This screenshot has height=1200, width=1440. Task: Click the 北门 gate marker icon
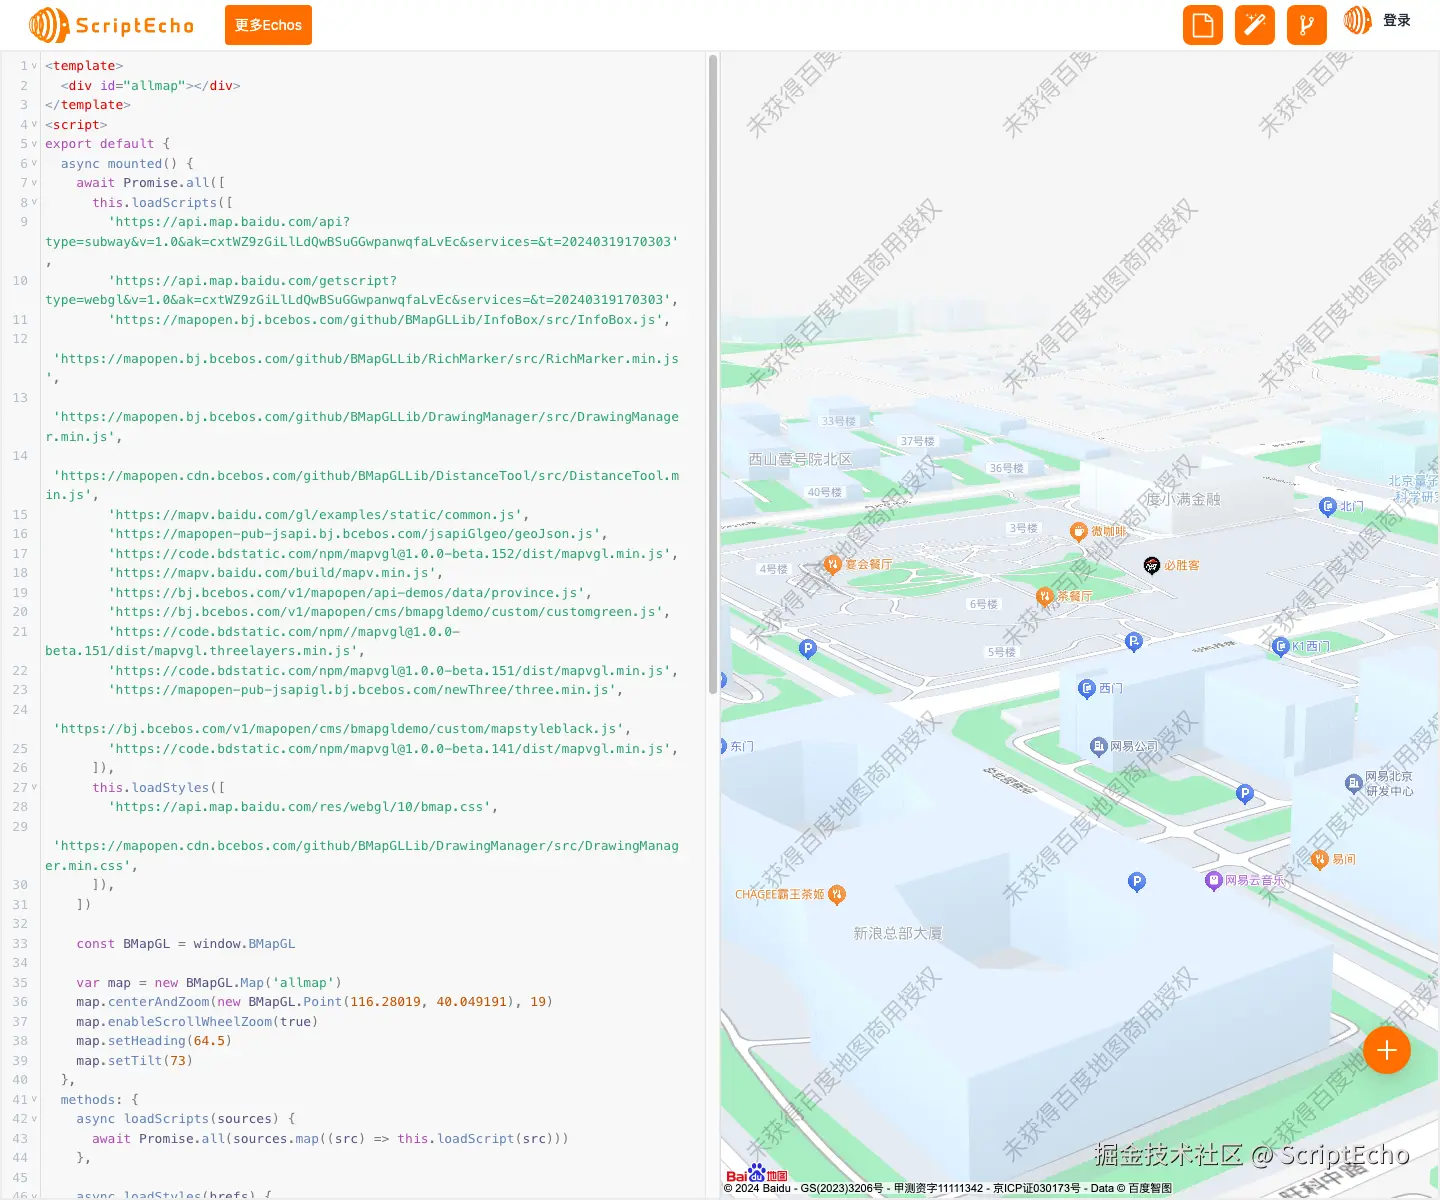tap(1328, 507)
